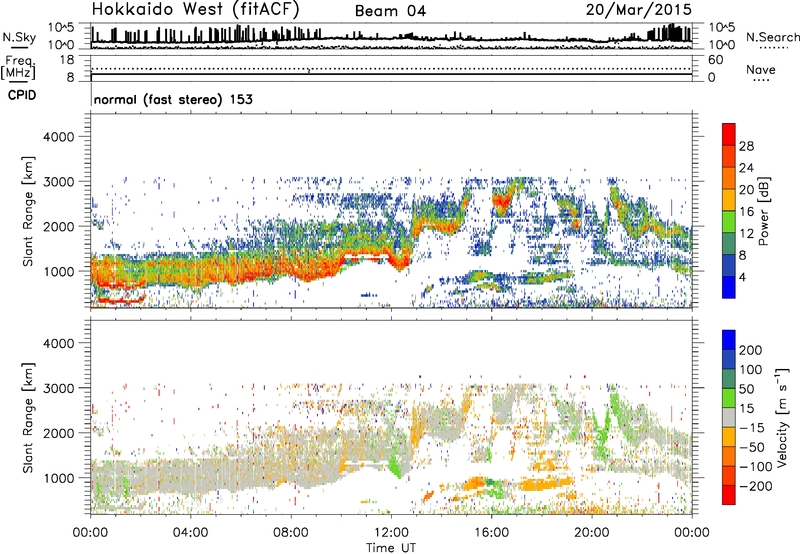Pick the grey -15 to 15 velocity segment
Viewport: 800px width, 554px height.
(x=729, y=417)
